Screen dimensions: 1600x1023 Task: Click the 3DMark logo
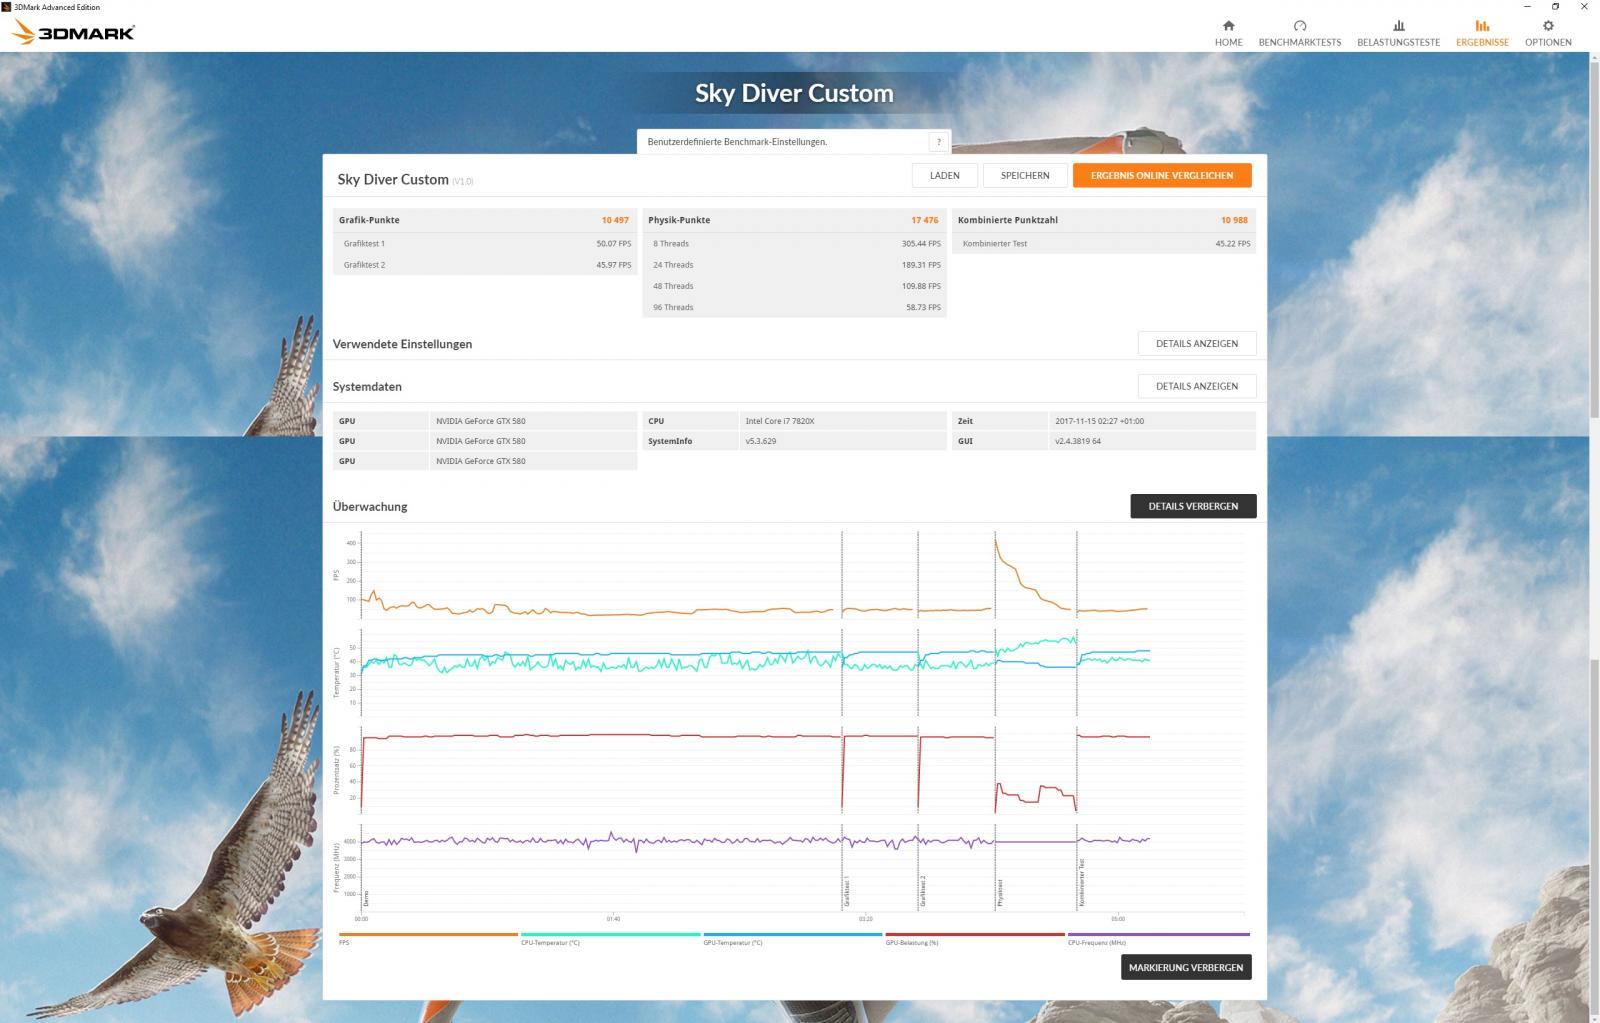73,32
